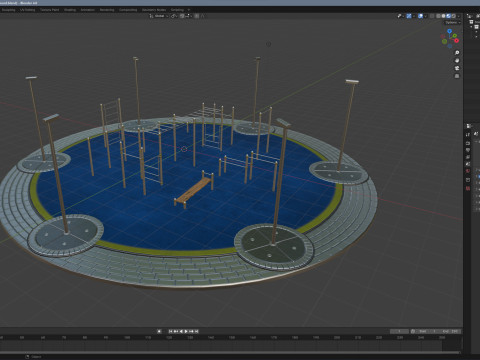Image resolution: width=480 pixels, height=360 pixels.
Task: Switch to the UV Editing workspace tab
Action: [28, 10]
